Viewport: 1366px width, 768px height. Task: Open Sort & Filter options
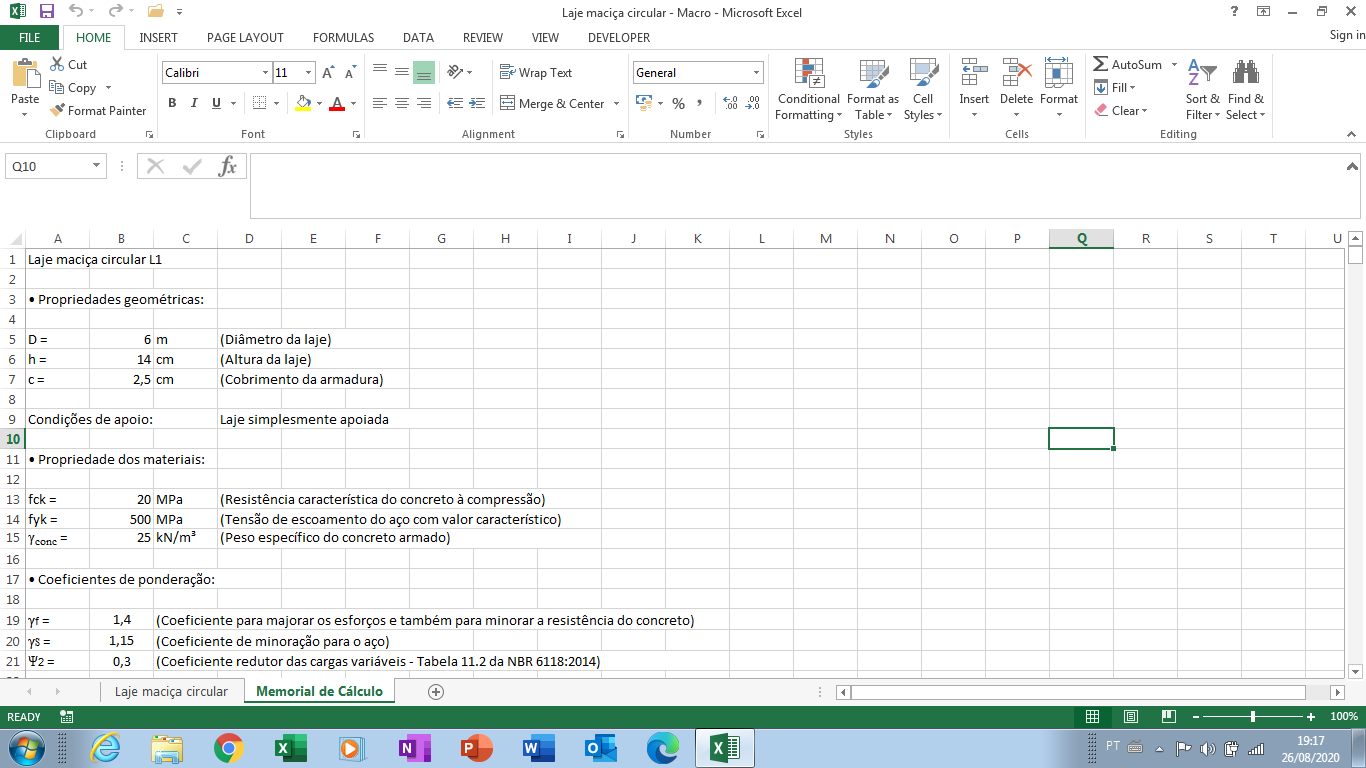pos(1202,89)
